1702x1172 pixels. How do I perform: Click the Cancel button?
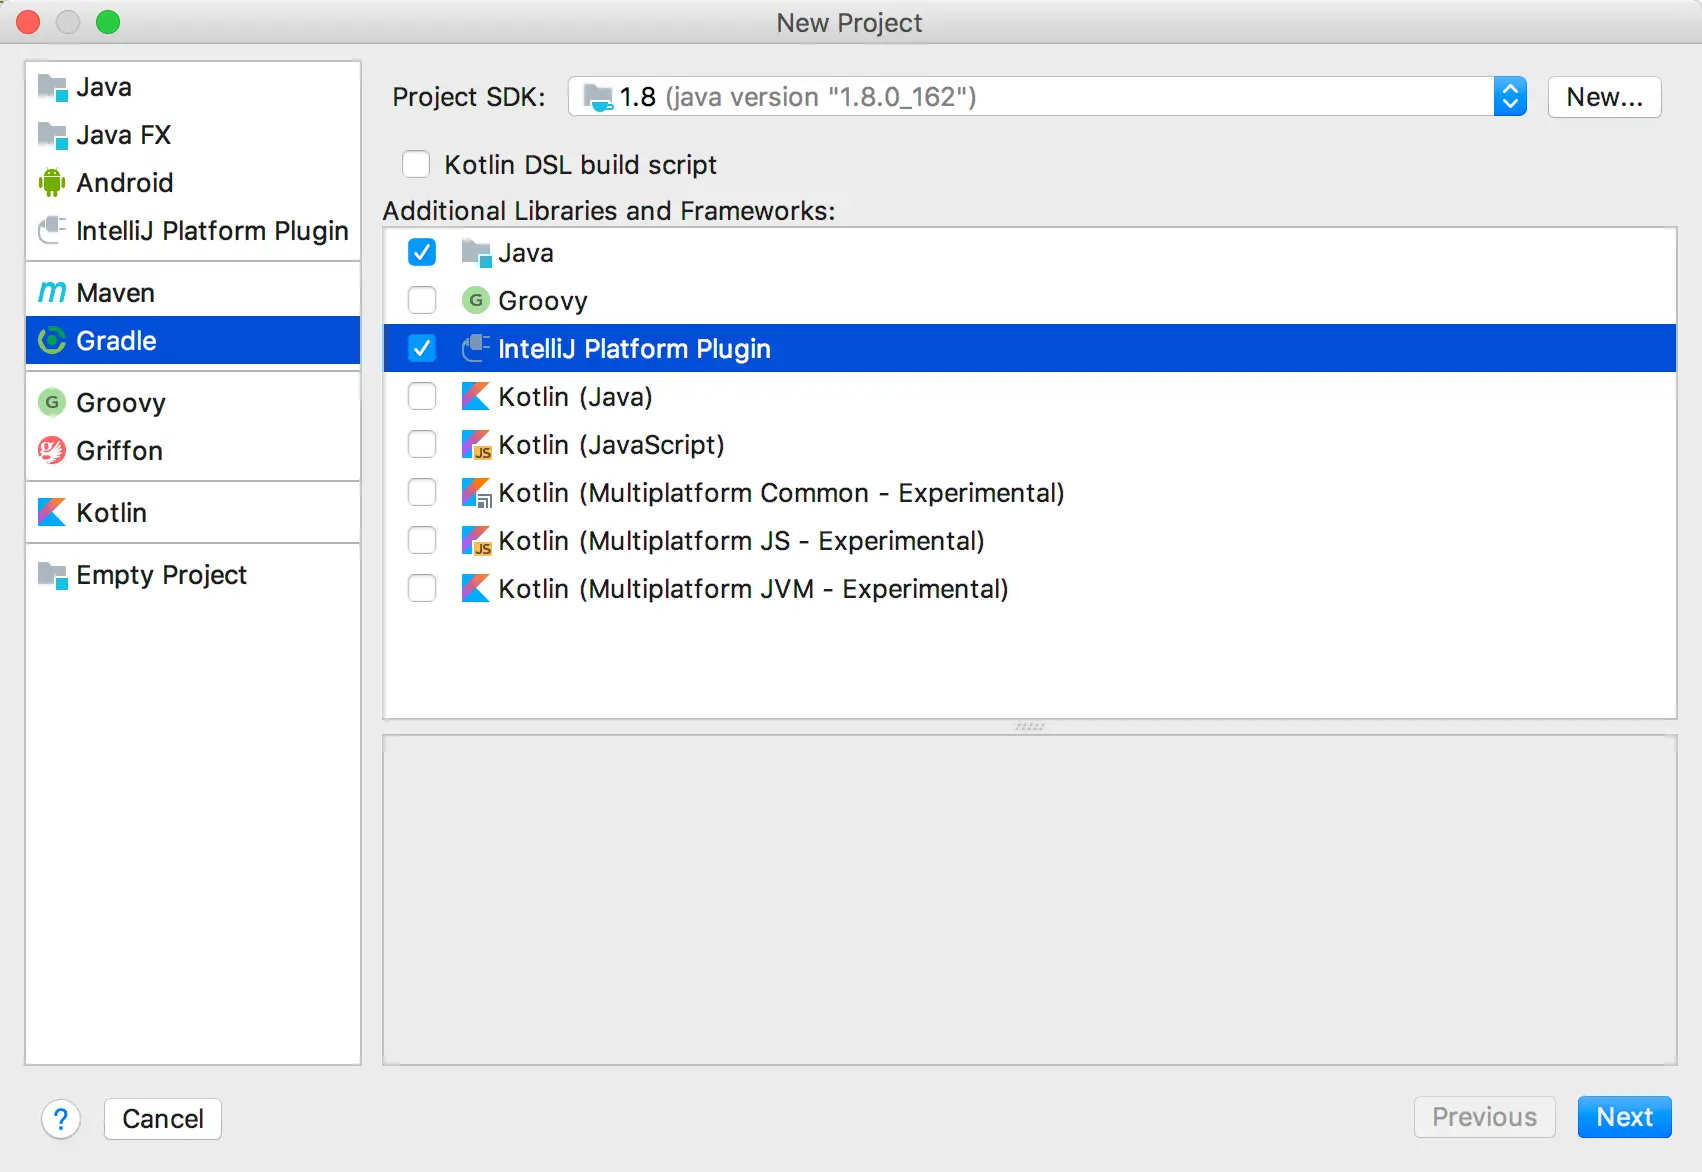[163, 1119]
